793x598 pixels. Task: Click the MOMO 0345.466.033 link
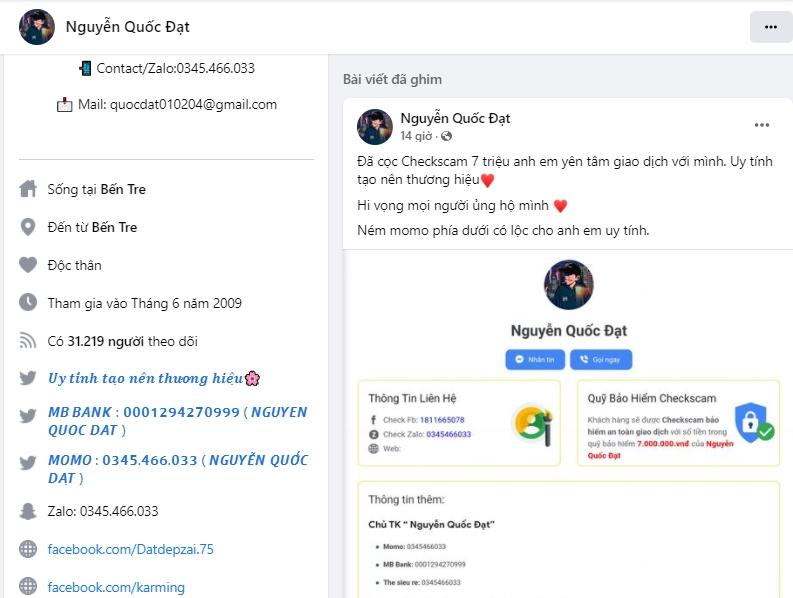click(x=178, y=469)
